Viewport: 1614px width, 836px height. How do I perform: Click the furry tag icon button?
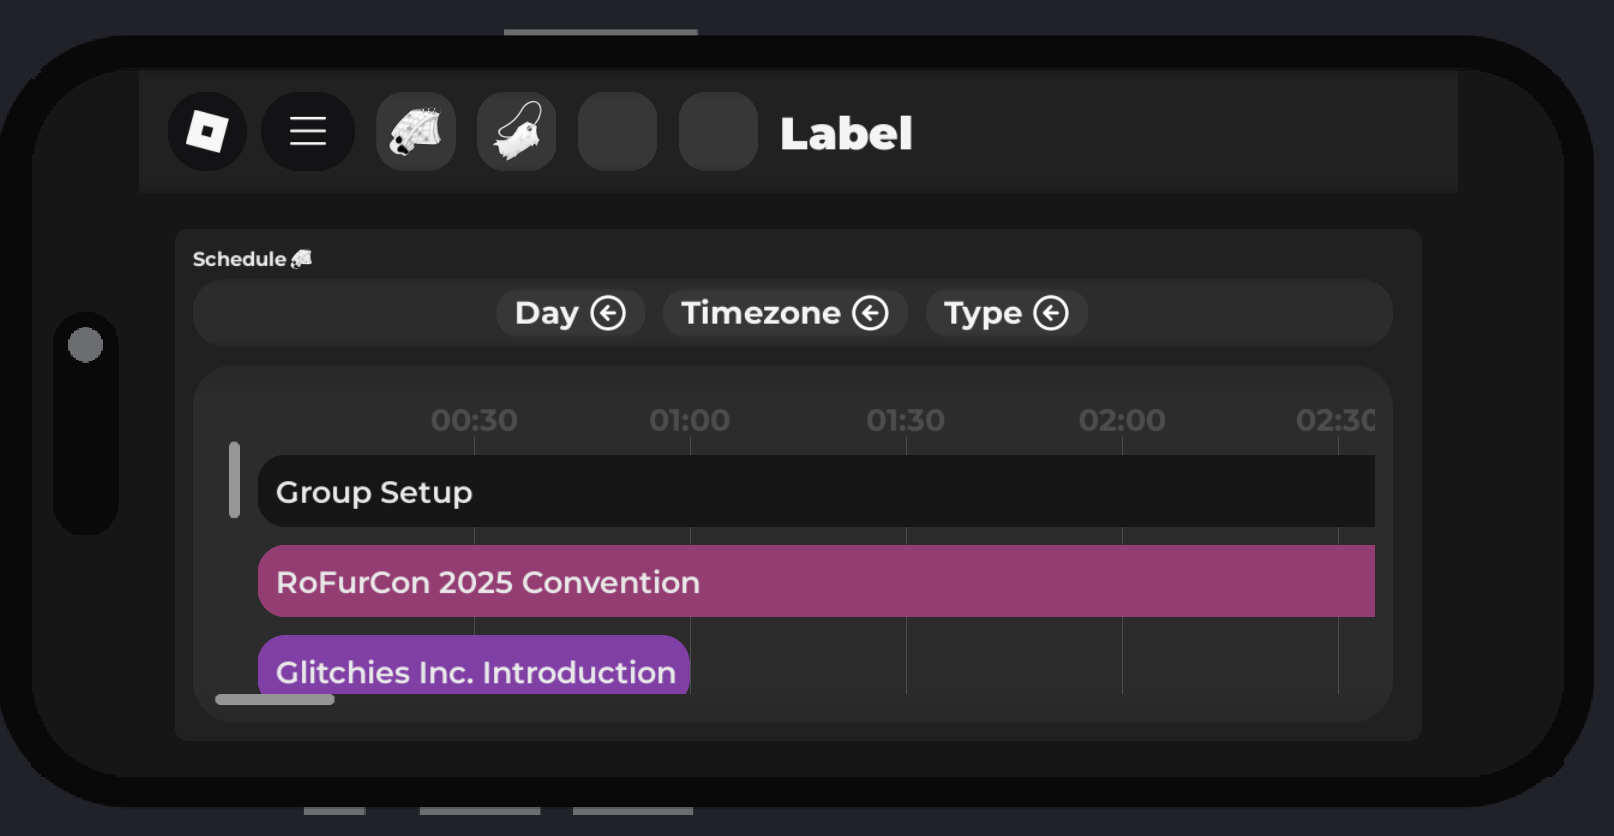coord(517,131)
